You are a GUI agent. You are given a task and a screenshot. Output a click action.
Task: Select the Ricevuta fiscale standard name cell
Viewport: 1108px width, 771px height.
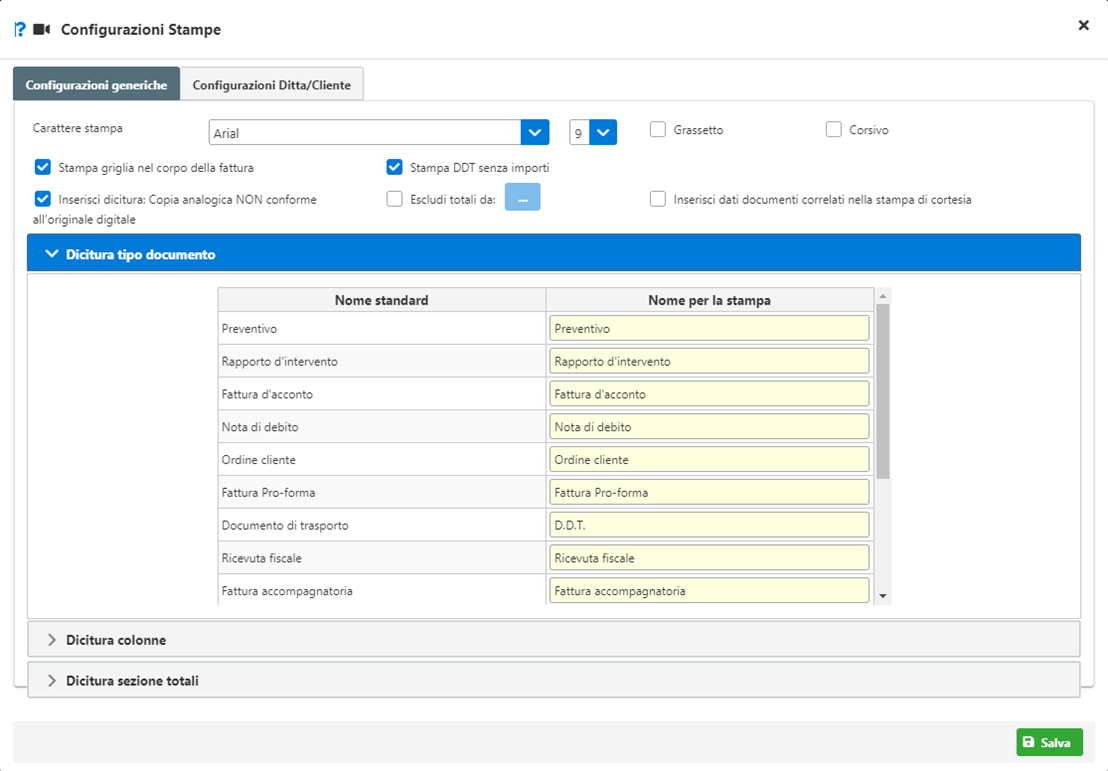[x=382, y=558]
